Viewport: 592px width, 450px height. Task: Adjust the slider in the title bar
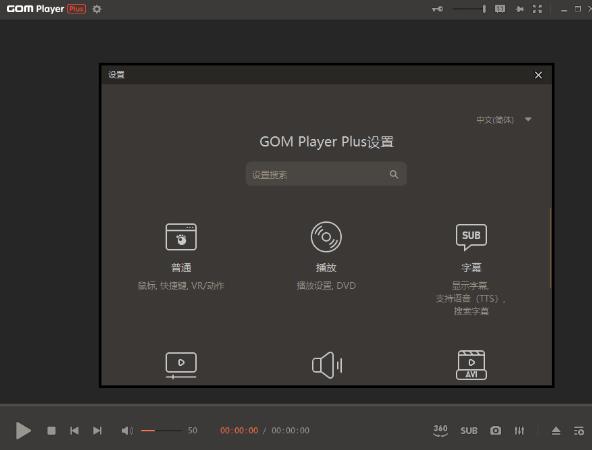tap(470, 9)
